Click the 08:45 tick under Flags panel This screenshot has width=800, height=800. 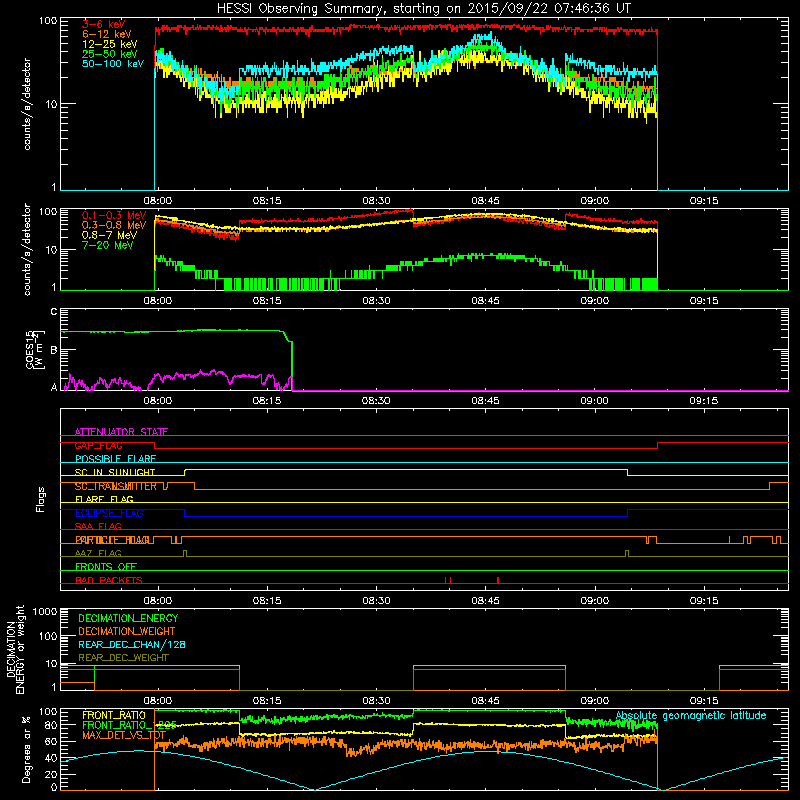485,601
